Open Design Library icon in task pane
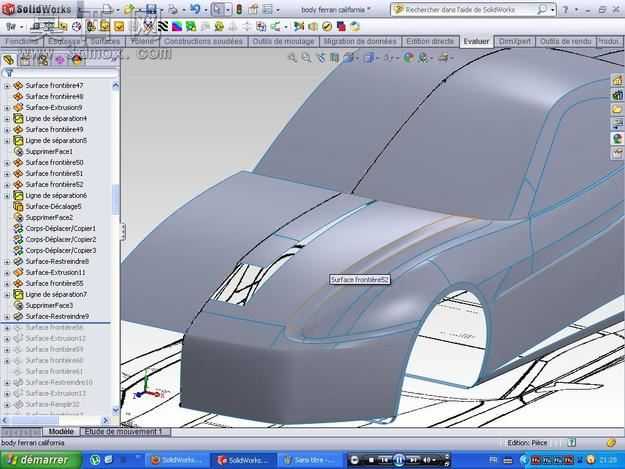 [x=617, y=95]
